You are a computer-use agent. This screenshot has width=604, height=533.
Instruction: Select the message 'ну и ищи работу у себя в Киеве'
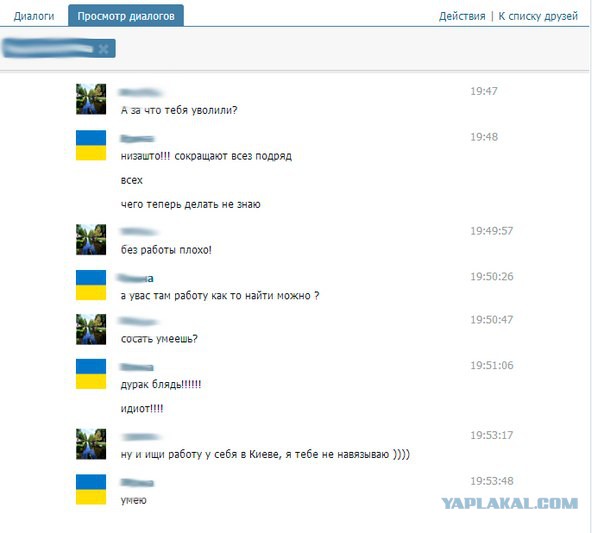pyautogui.click(x=265, y=454)
